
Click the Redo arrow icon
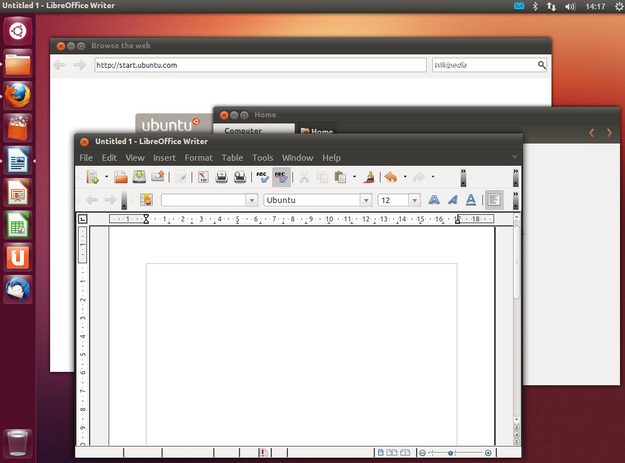click(419, 177)
